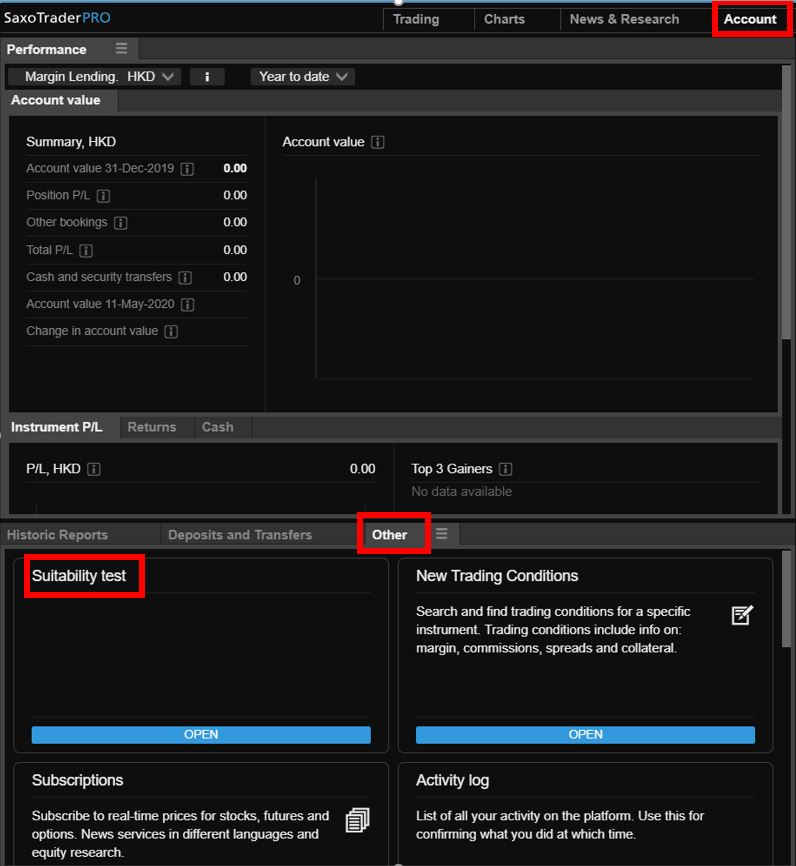Click the lower panel vertical scrollbar
Image resolution: width=796 pixels, height=866 pixels.
pyautogui.click(x=787, y=599)
